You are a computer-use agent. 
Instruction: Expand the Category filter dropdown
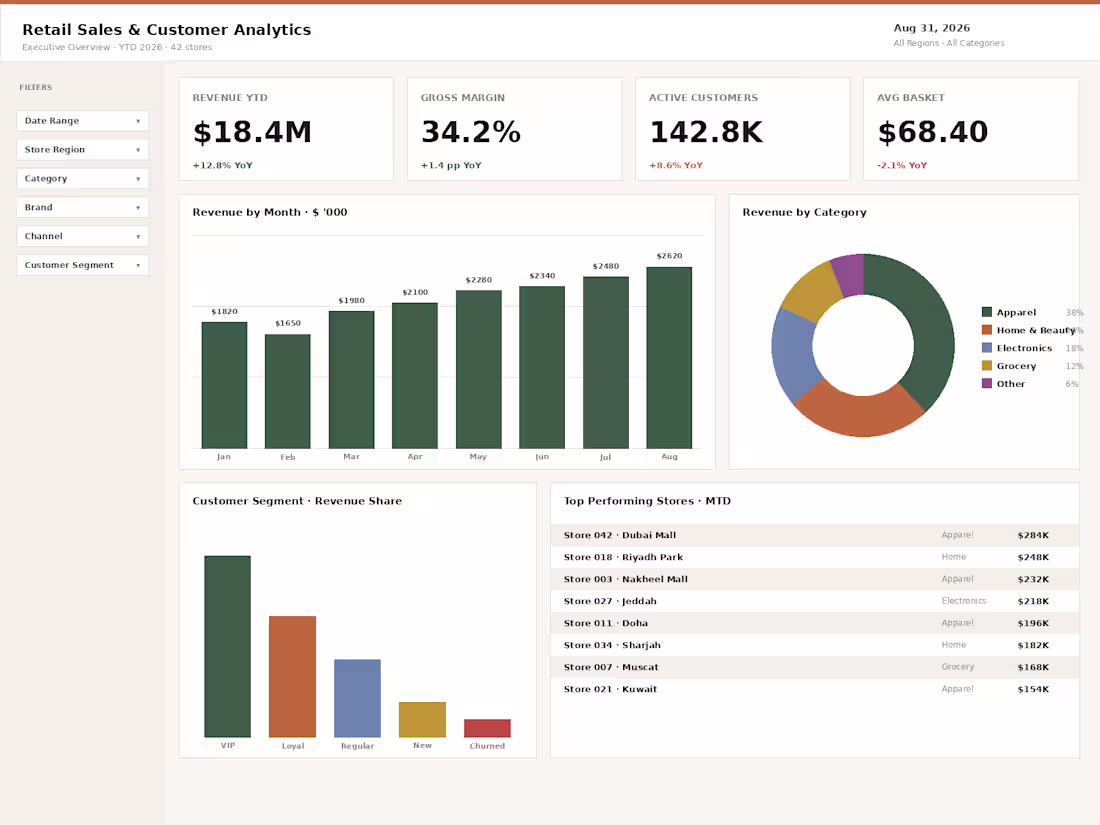(x=83, y=178)
